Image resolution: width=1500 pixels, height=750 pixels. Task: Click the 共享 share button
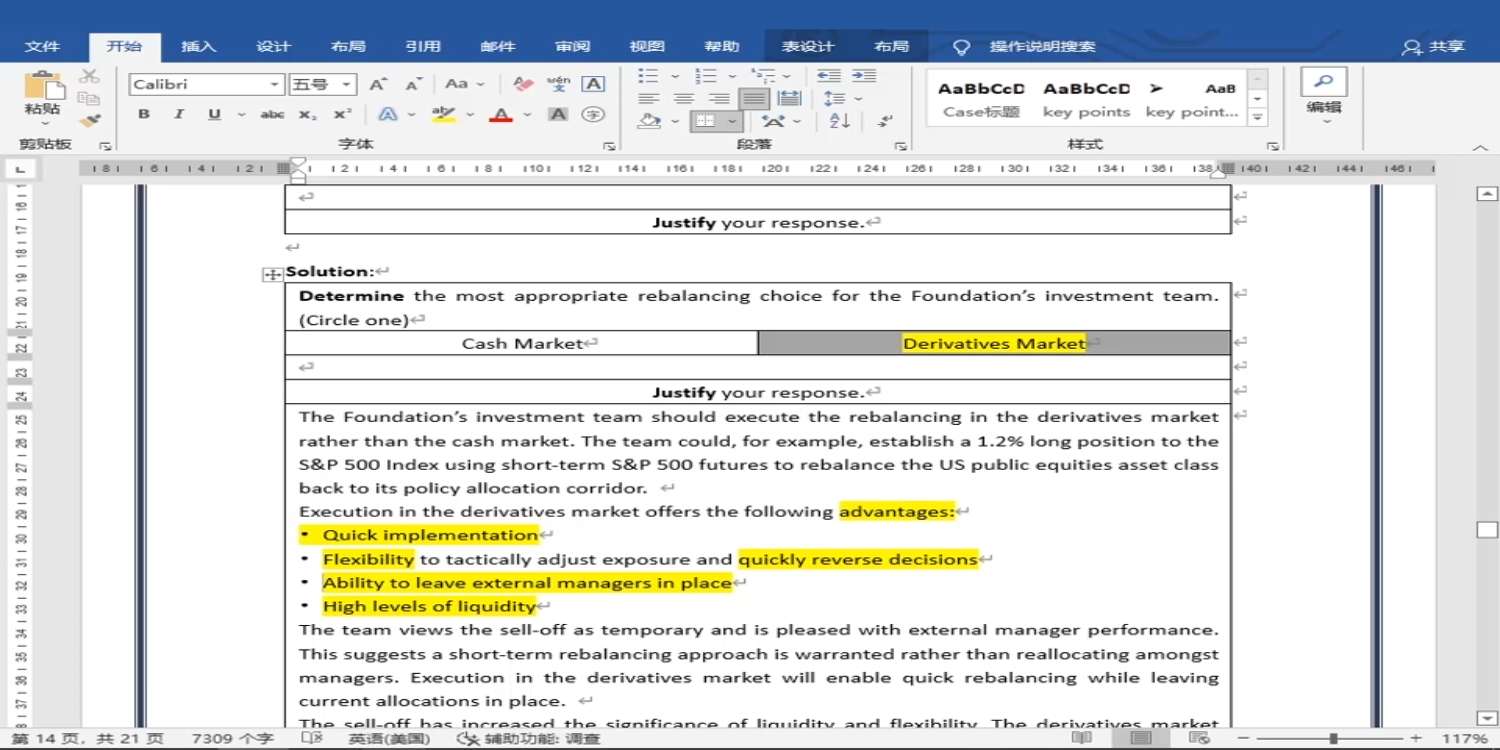click(1434, 46)
